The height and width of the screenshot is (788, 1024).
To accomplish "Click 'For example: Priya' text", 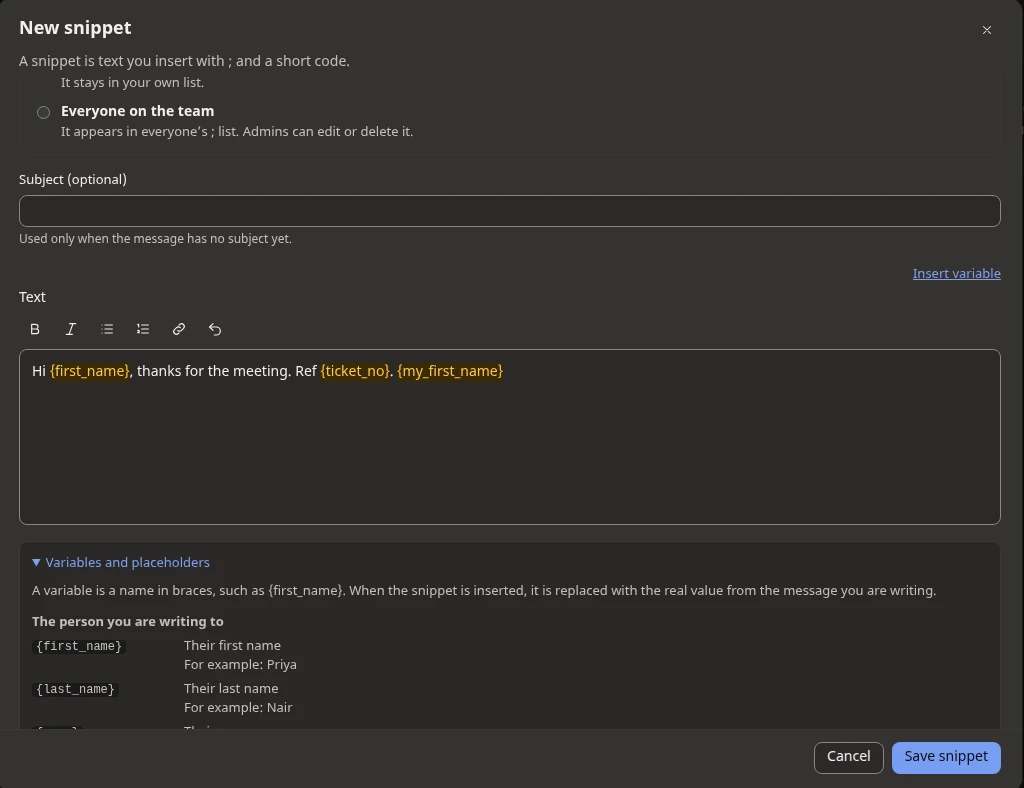I will pos(240,665).
